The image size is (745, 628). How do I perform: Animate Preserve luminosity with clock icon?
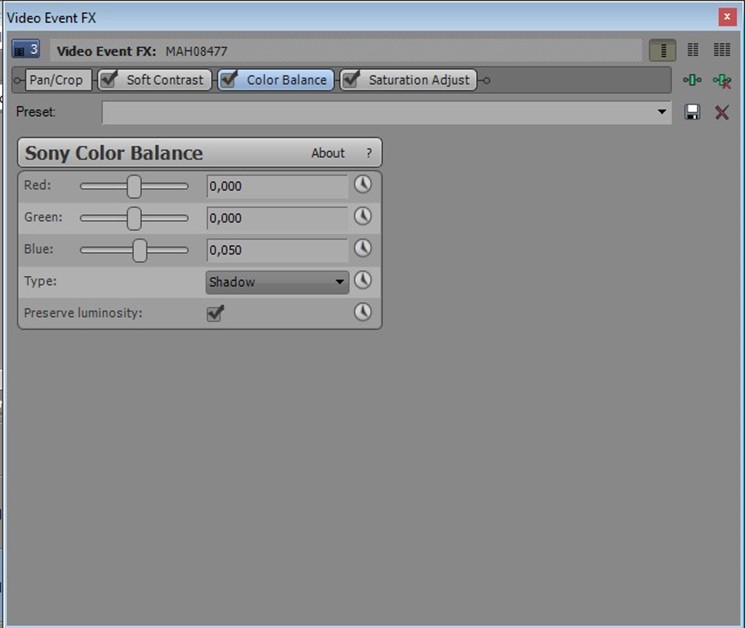point(363,312)
